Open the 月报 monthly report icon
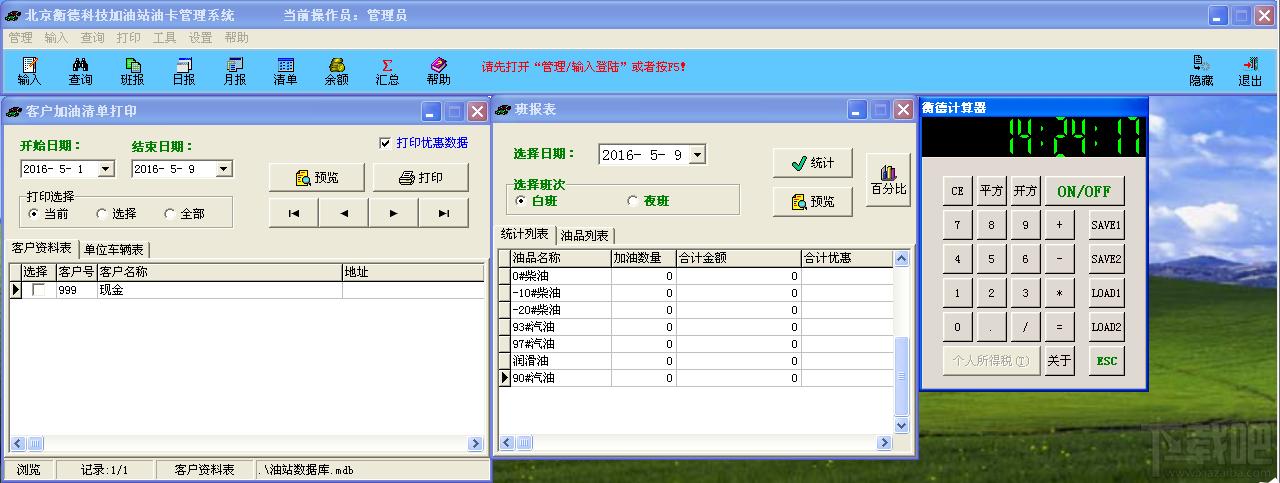Screen dimensions: 1280x483 (235, 71)
